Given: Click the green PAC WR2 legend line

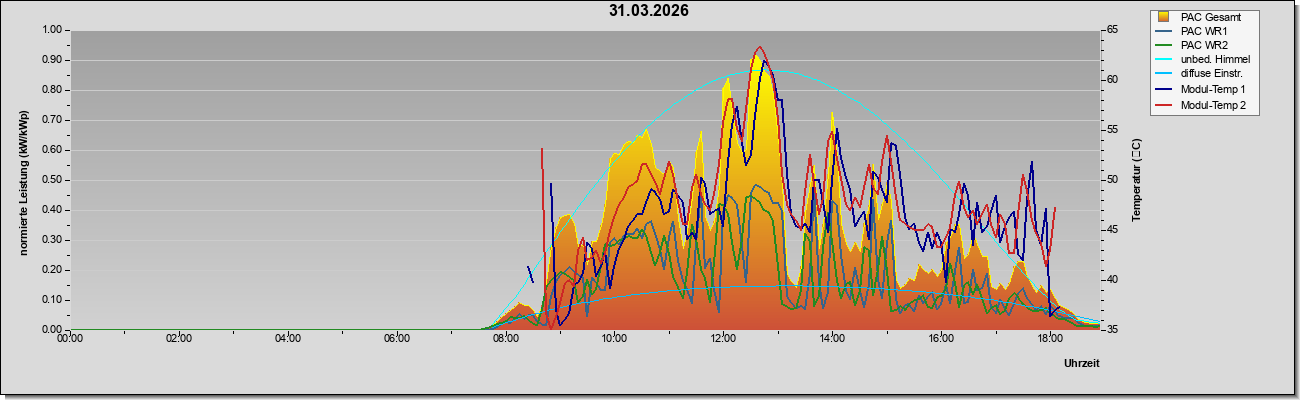Looking at the screenshot, I should 1165,46.
